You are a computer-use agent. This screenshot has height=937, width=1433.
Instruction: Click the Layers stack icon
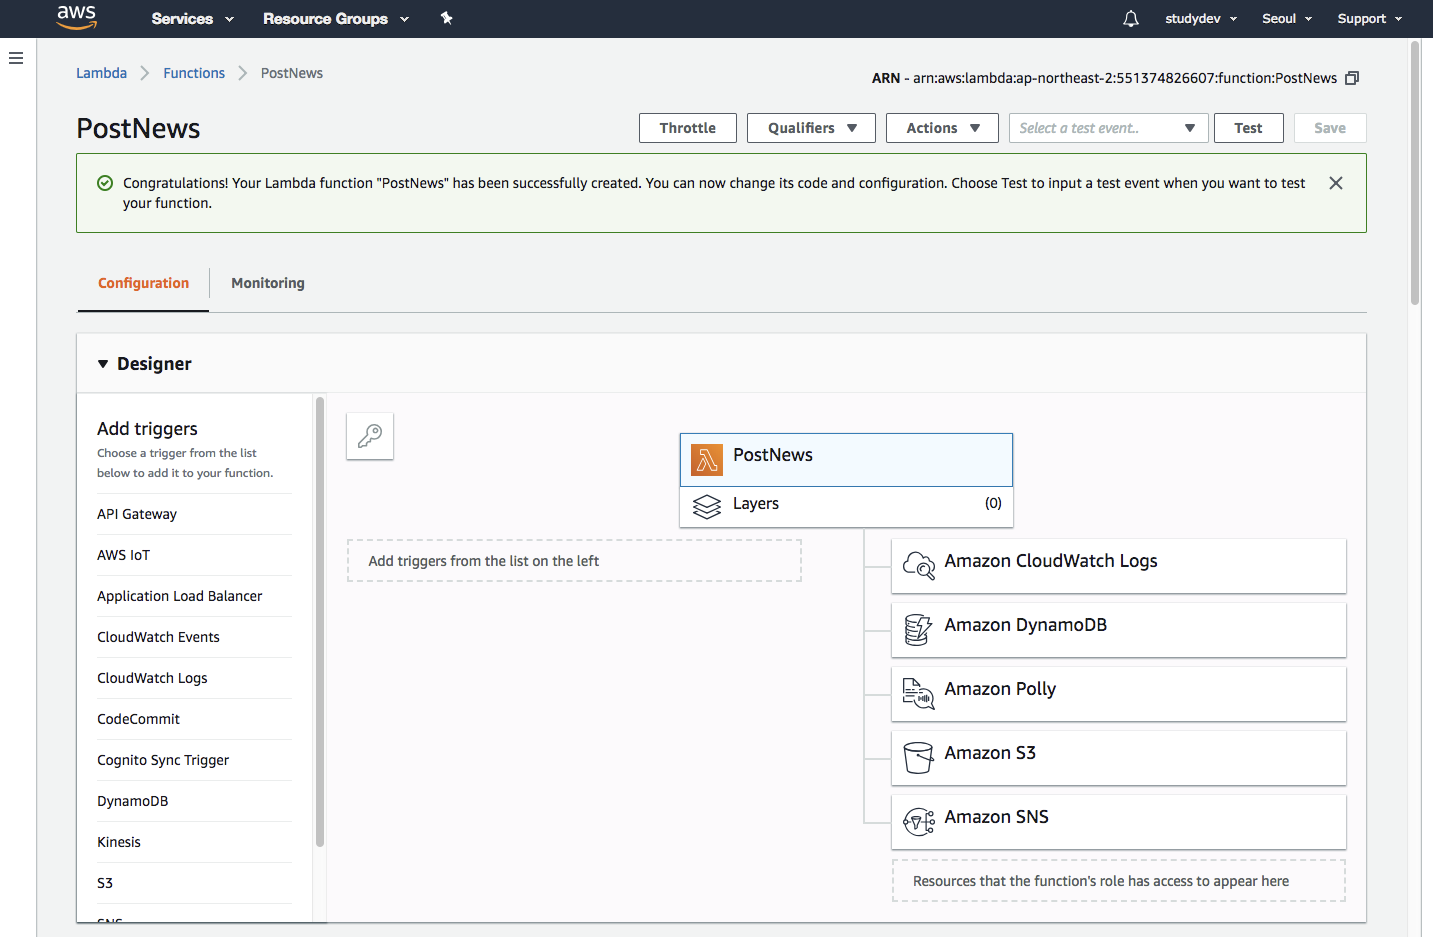[707, 507]
